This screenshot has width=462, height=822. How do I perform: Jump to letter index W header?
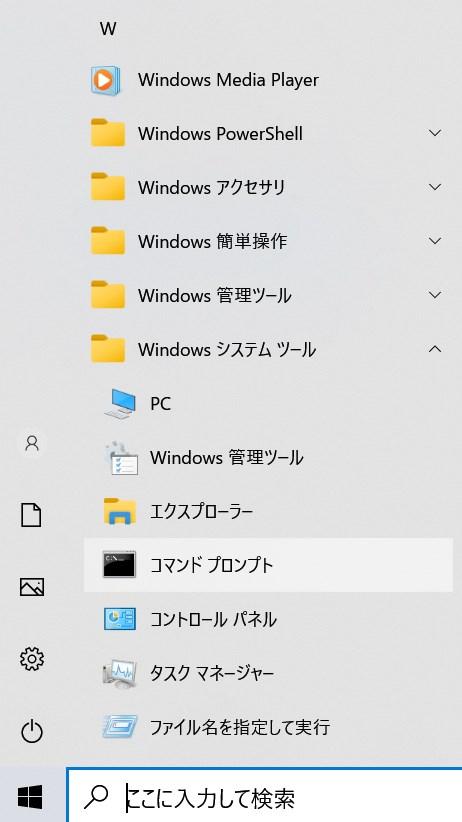(x=108, y=28)
